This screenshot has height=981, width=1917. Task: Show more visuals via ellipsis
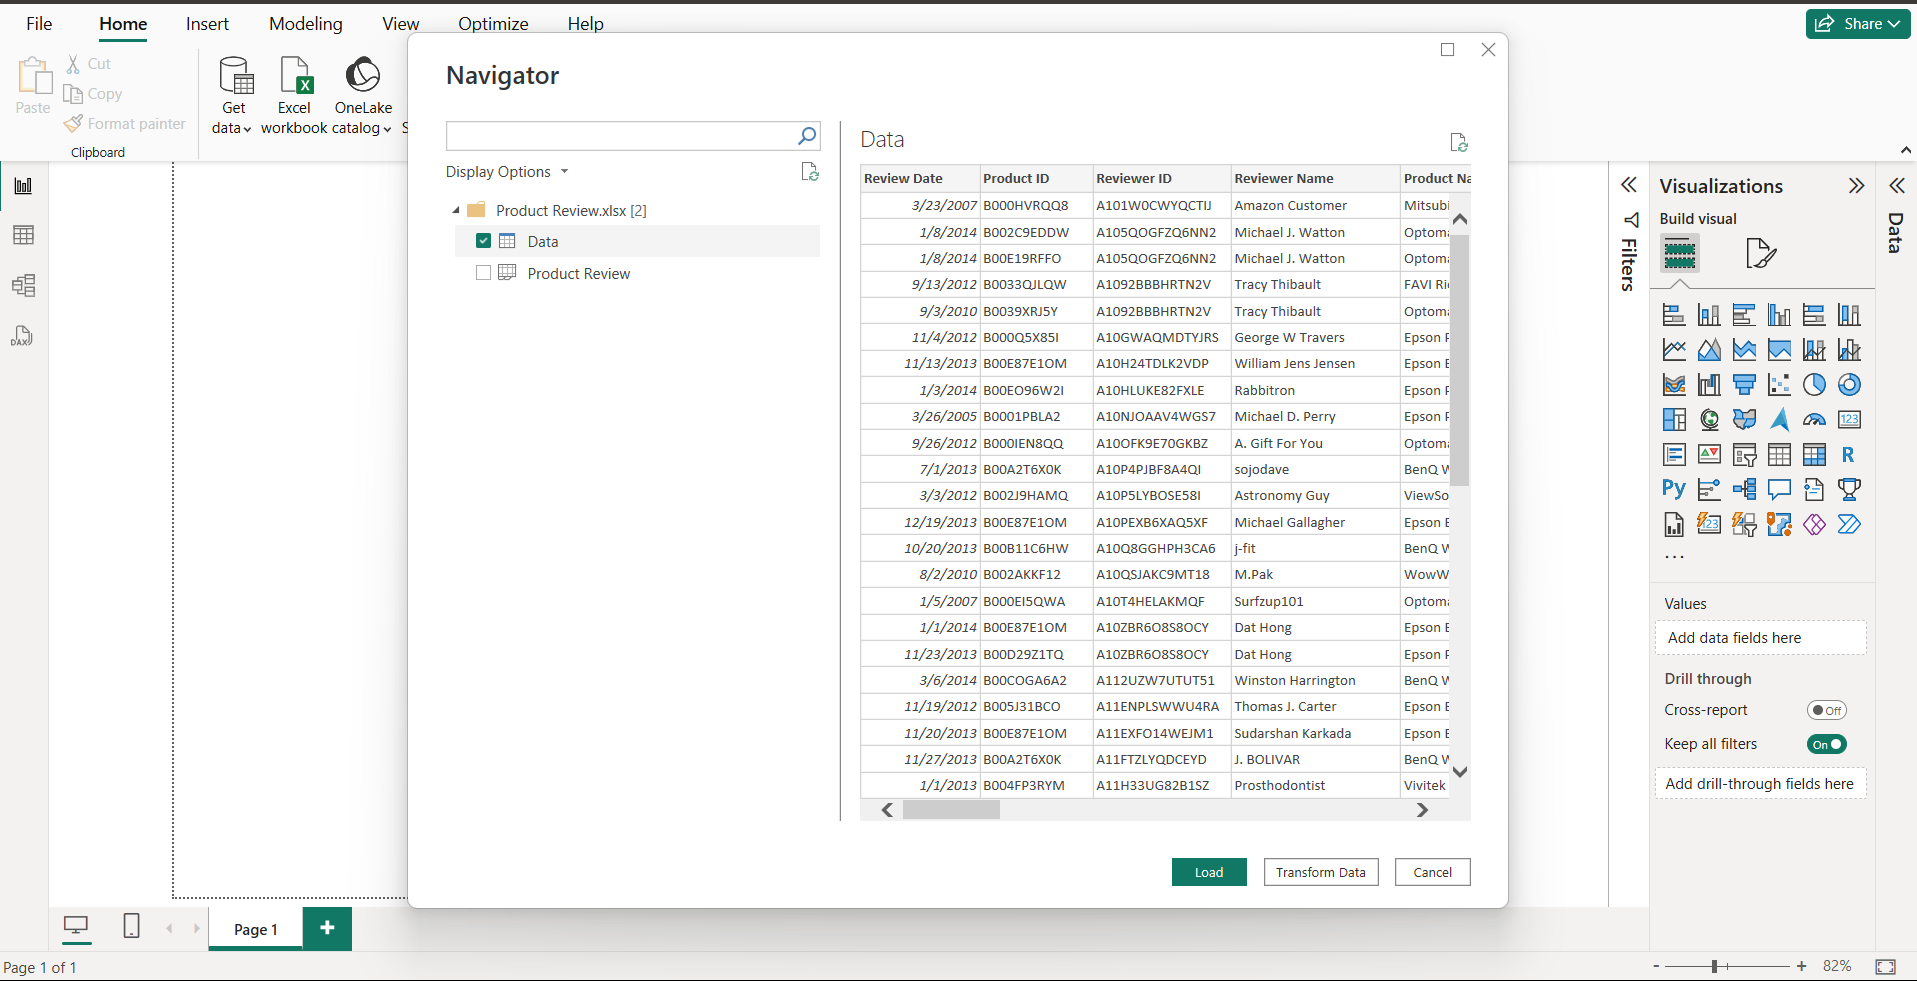[1674, 557]
